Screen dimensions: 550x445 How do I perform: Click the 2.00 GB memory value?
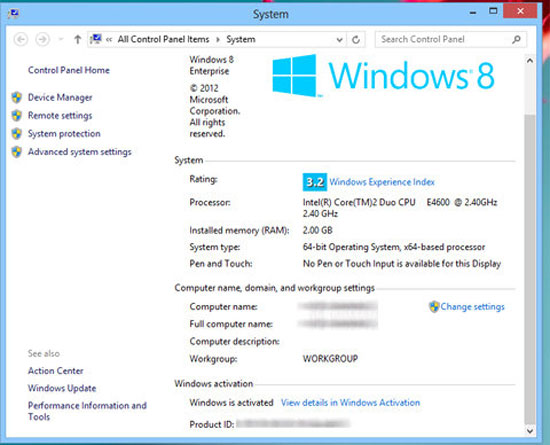coord(317,230)
